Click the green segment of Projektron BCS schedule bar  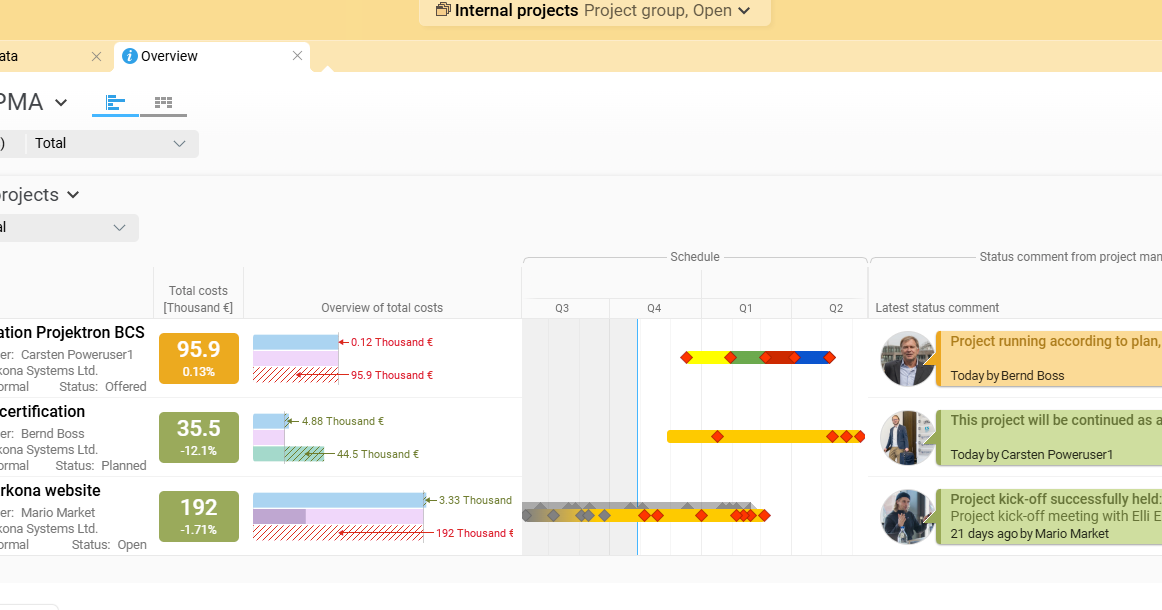pos(747,358)
